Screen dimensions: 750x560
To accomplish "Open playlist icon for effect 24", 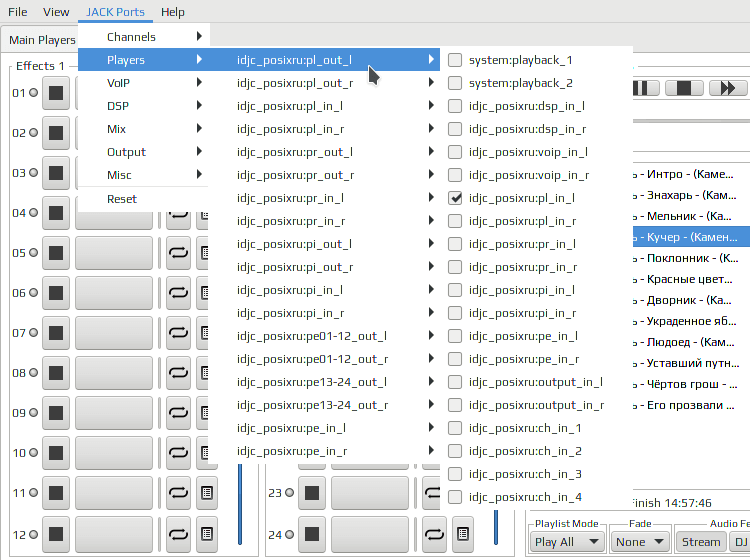I will pos(463,533).
